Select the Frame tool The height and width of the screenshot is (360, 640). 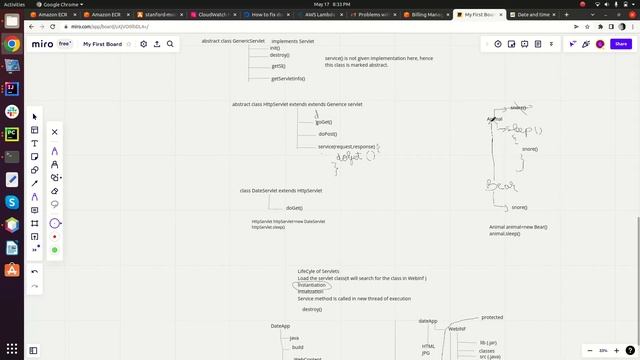click(x=35, y=223)
